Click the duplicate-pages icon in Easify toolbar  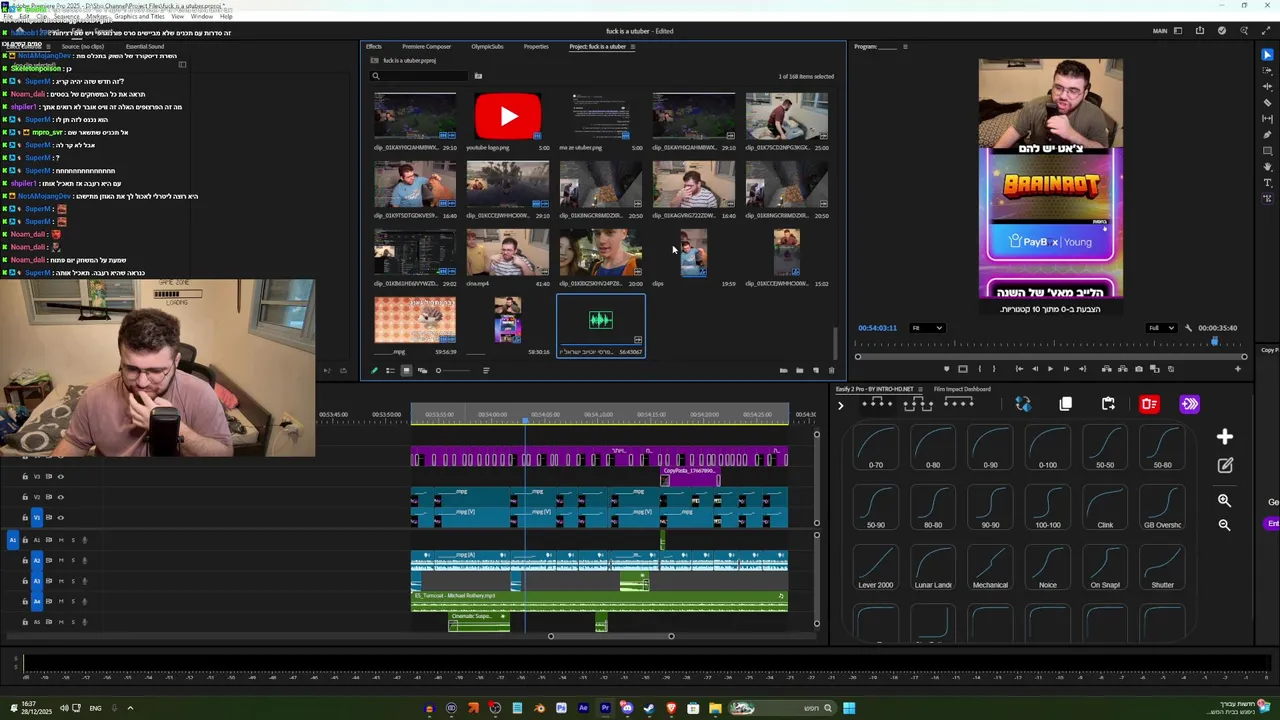(x=1065, y=404)
